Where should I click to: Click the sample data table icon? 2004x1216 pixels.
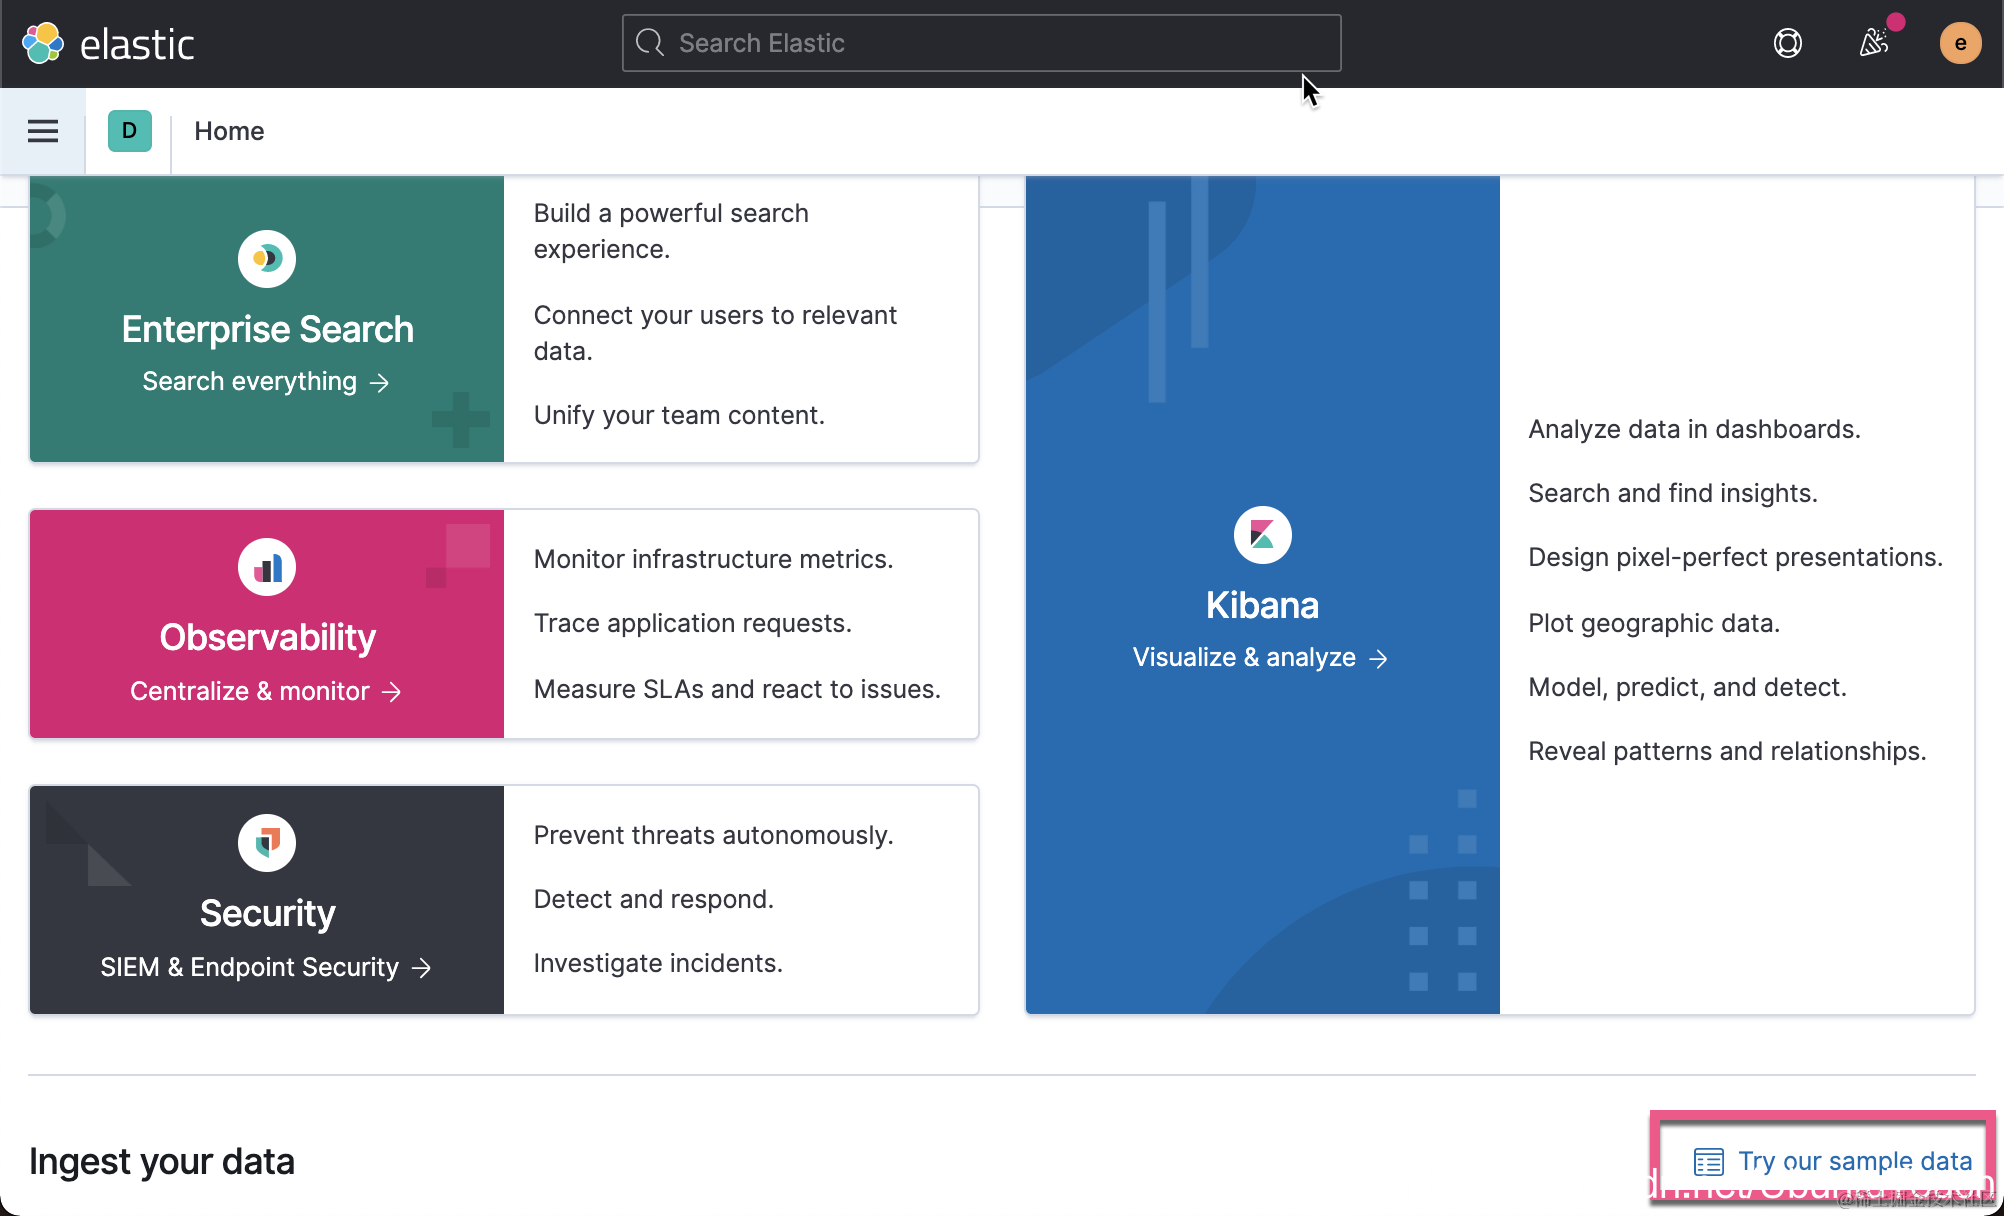click(x=1708, y=1162)
